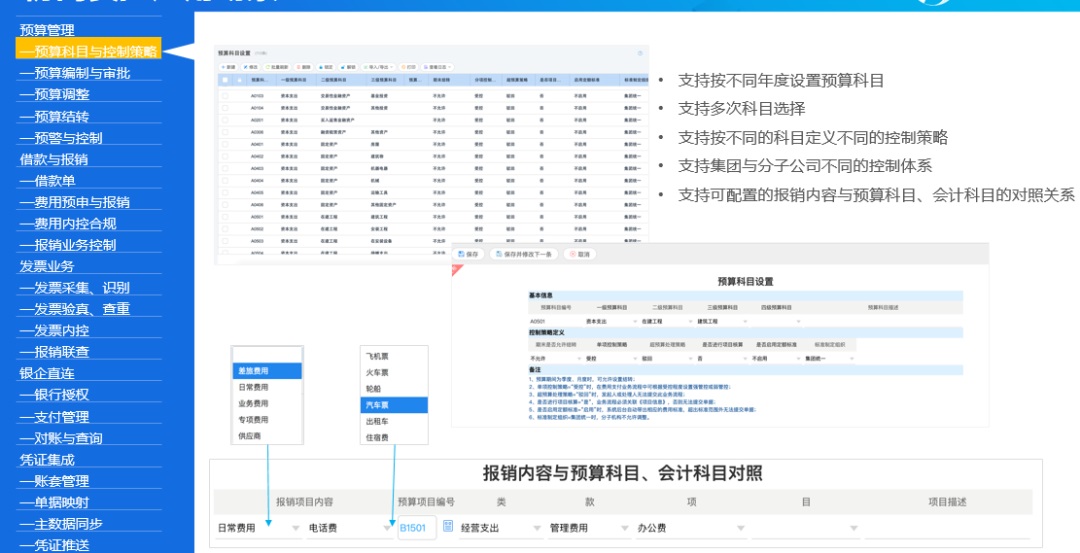Open the 管理费用 dropdown
The image size is (1080, 553).
pyautogui.click(x=590, y=528)
